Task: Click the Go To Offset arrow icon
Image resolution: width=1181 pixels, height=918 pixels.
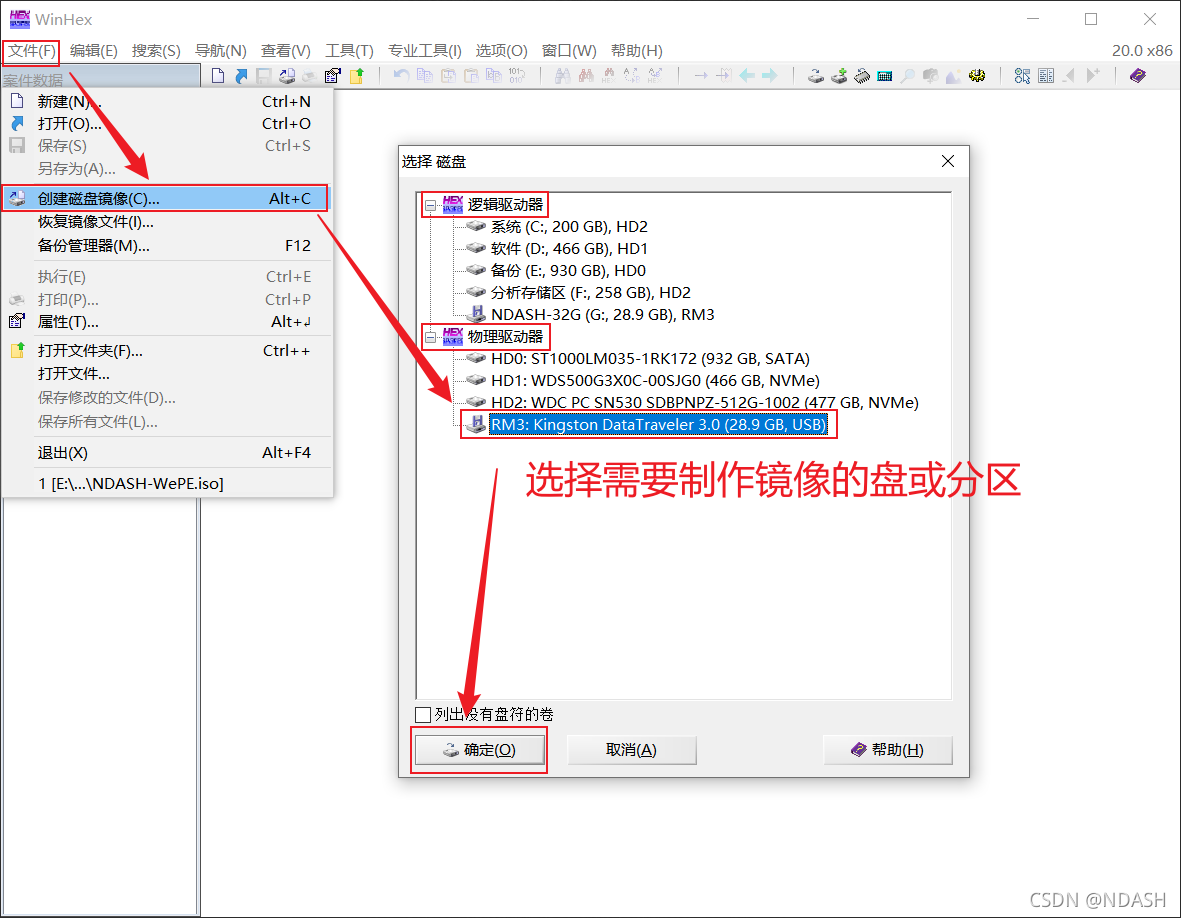Action: click(700, 75)
